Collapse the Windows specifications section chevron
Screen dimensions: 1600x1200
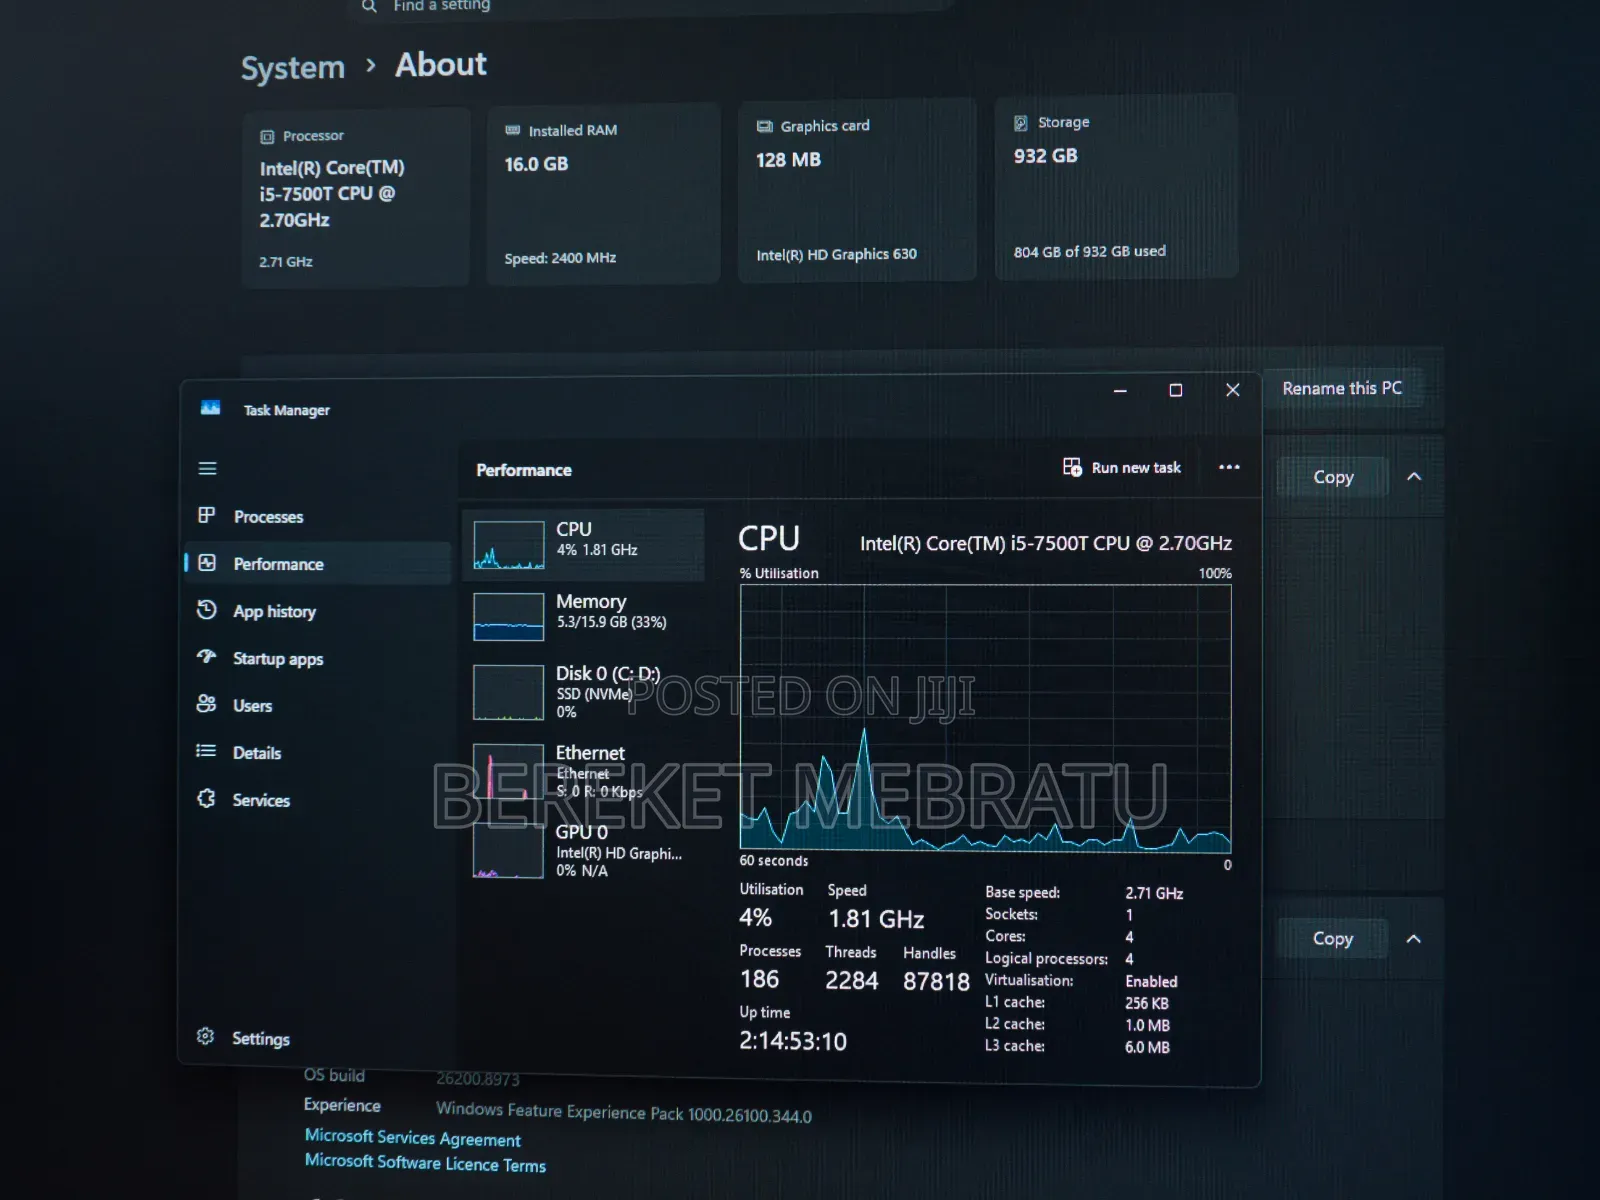coord(1413,939)
